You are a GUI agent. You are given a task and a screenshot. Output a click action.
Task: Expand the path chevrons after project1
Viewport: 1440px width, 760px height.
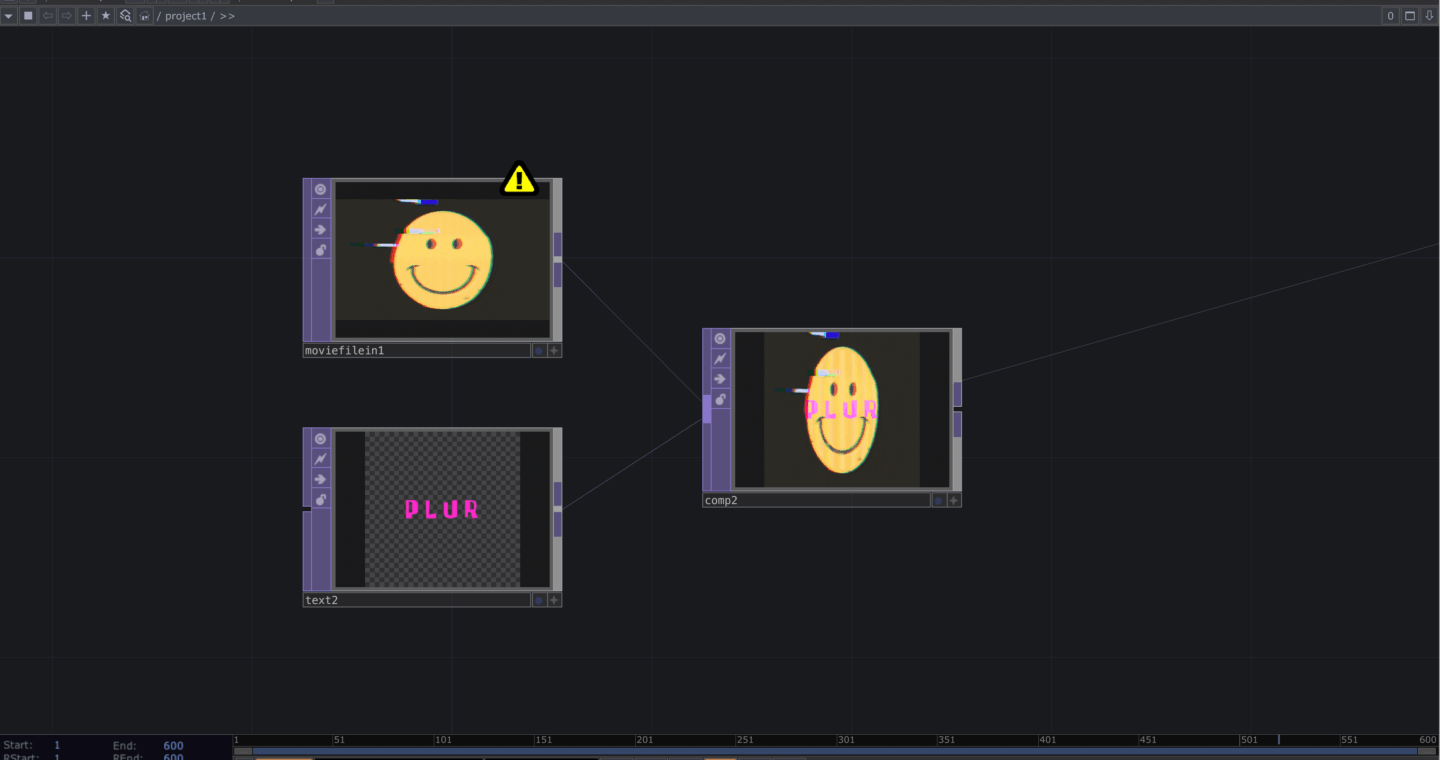(x=228, y=17)
